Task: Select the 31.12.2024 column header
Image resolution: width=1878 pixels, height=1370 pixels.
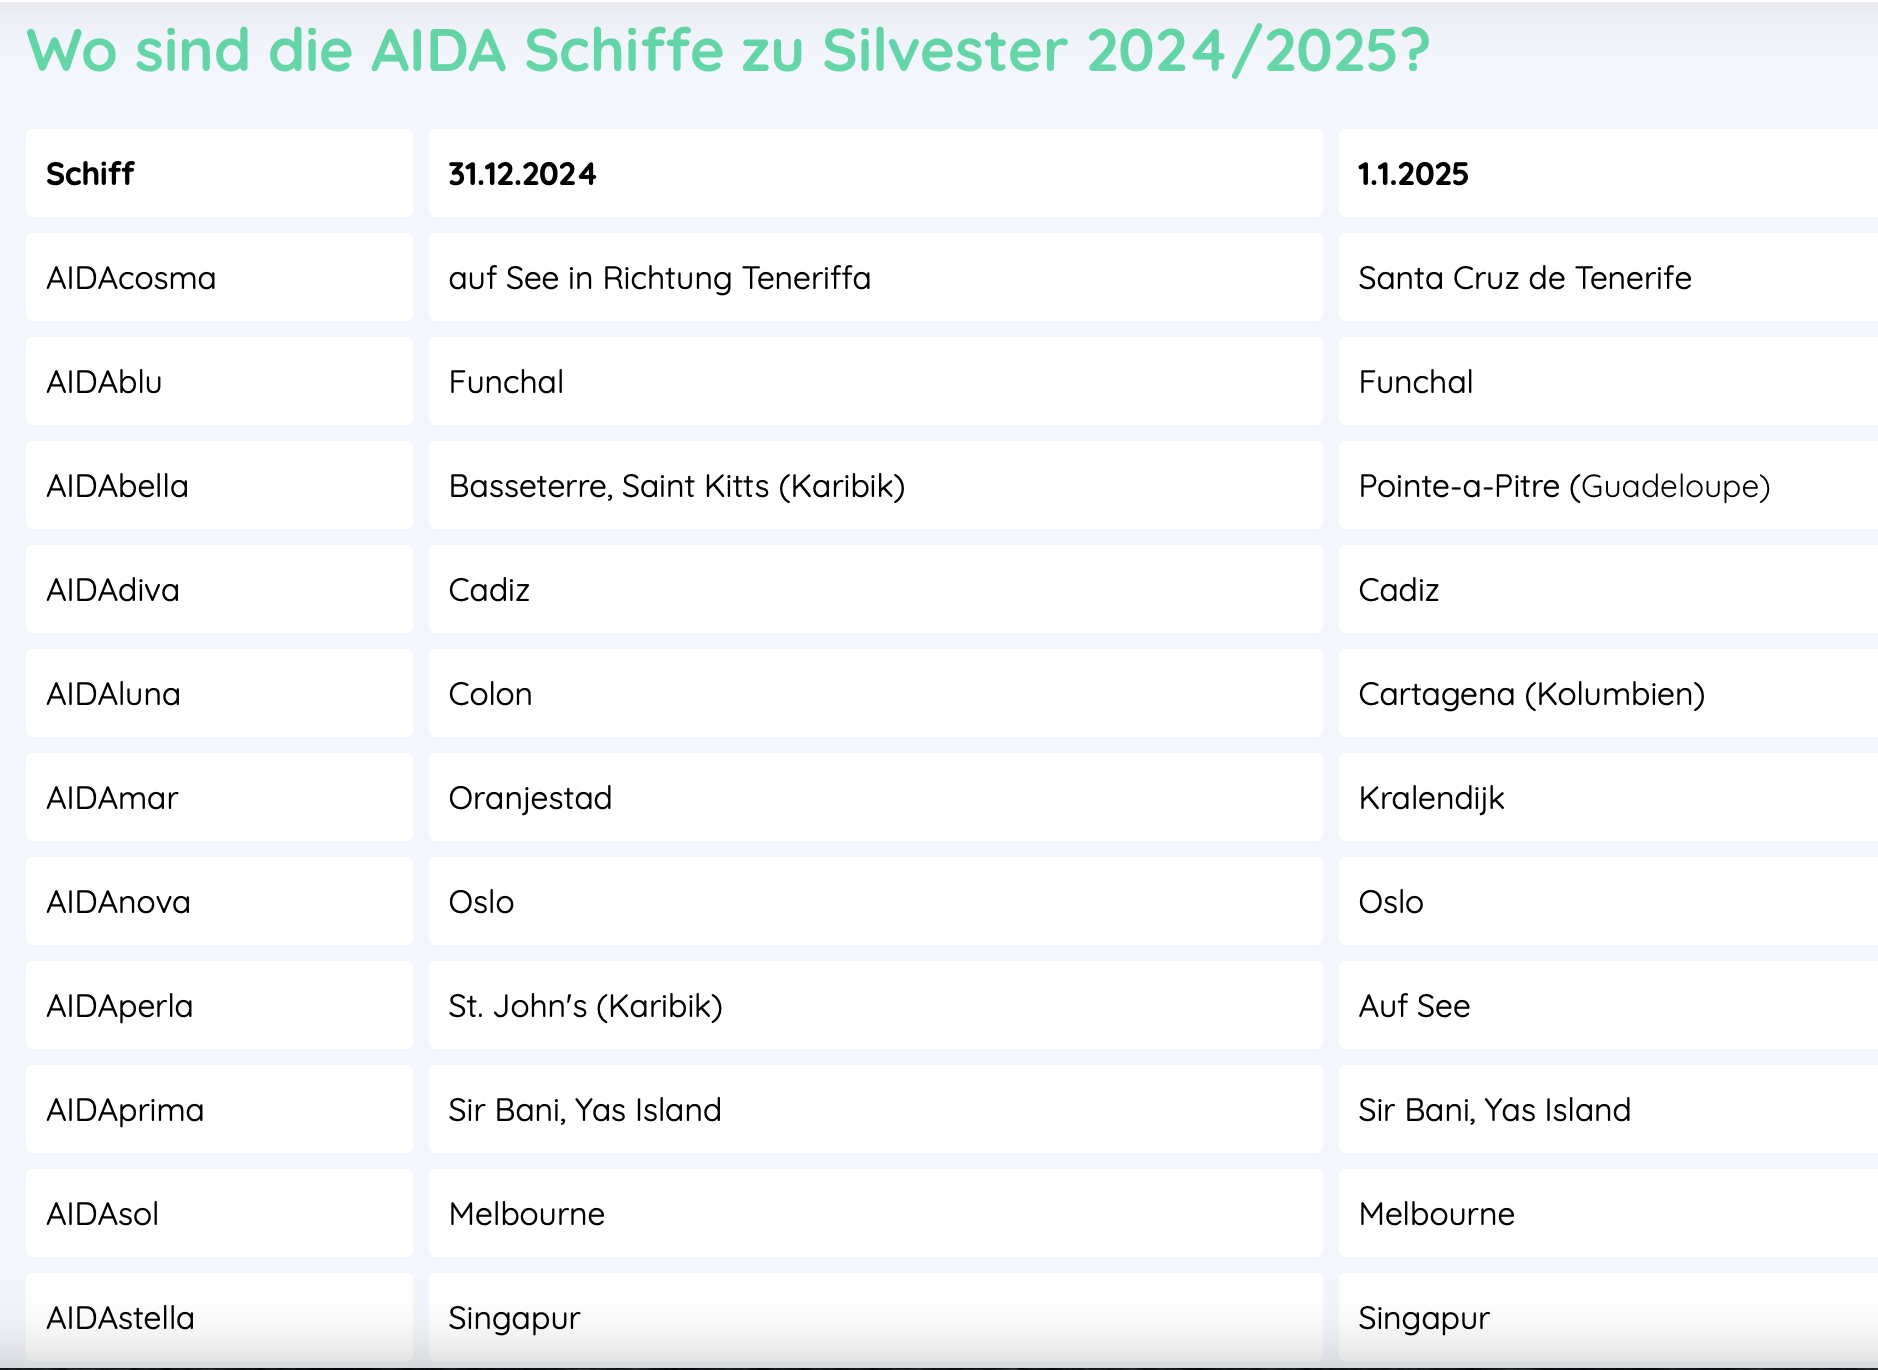Action: tap(522, 174)
